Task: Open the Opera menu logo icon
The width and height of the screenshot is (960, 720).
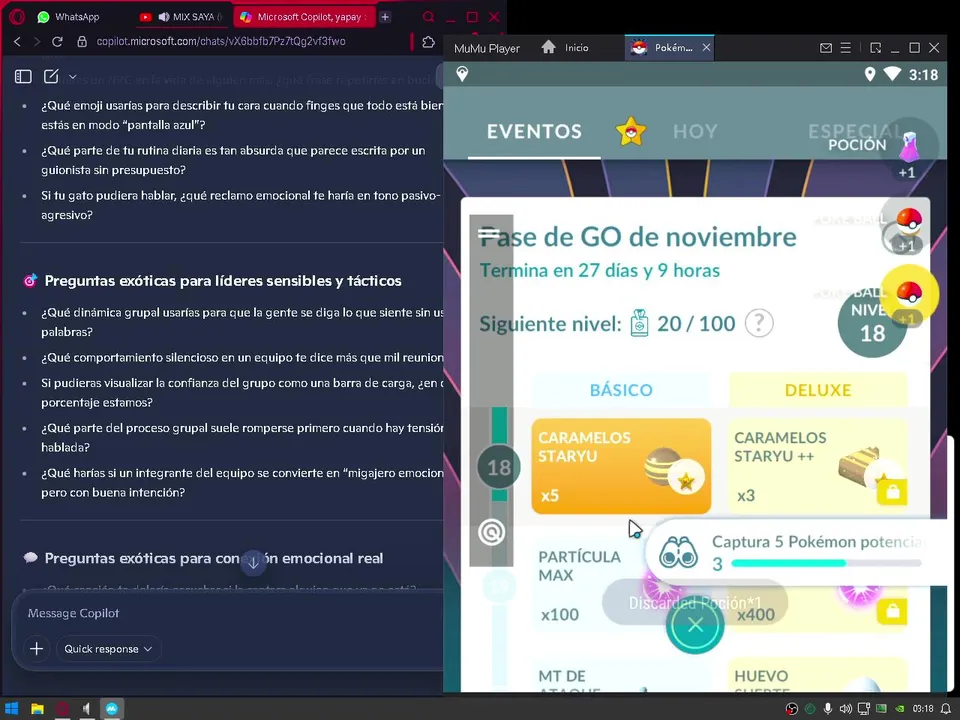Action: tap(17, 17)
